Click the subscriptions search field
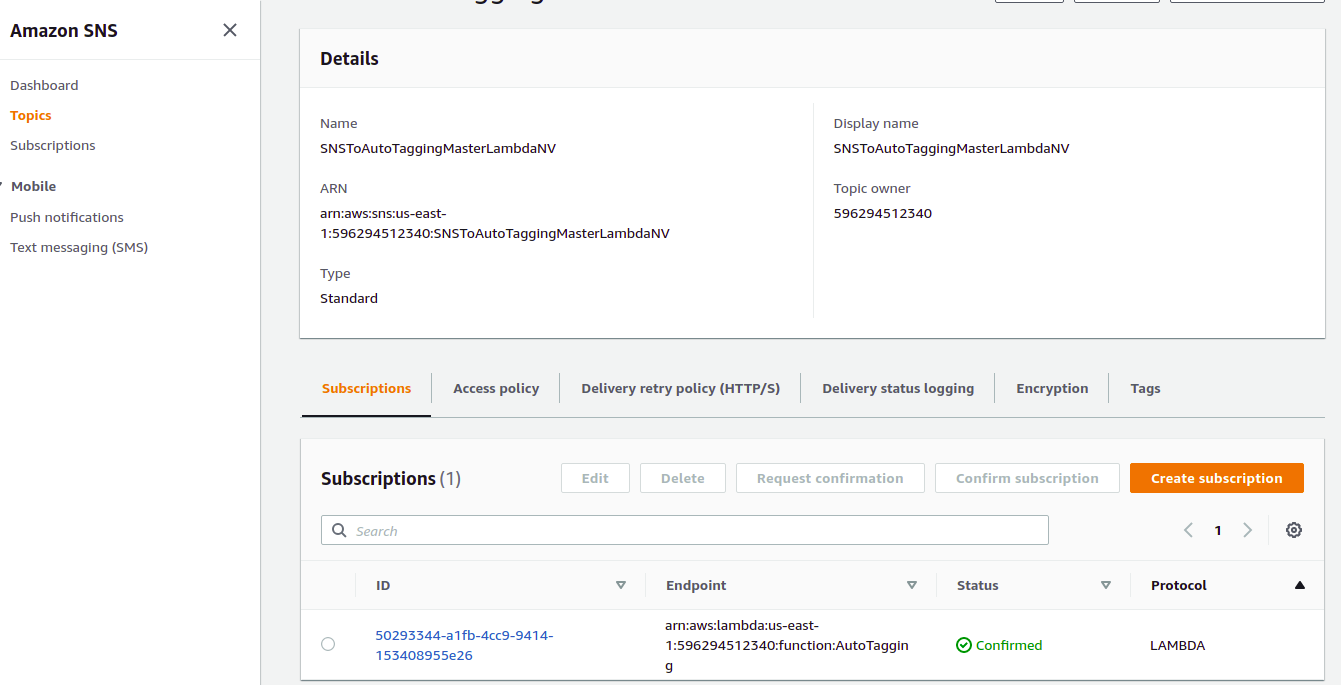Viewport: 1341px width, 685px height. (685, 530)
